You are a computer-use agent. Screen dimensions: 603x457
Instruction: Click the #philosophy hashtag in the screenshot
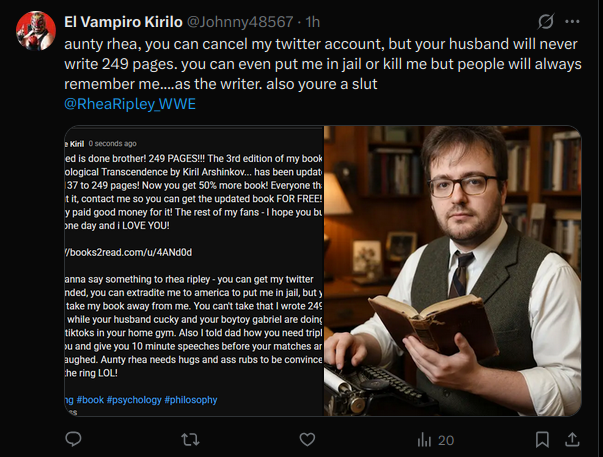coord(191,400)
